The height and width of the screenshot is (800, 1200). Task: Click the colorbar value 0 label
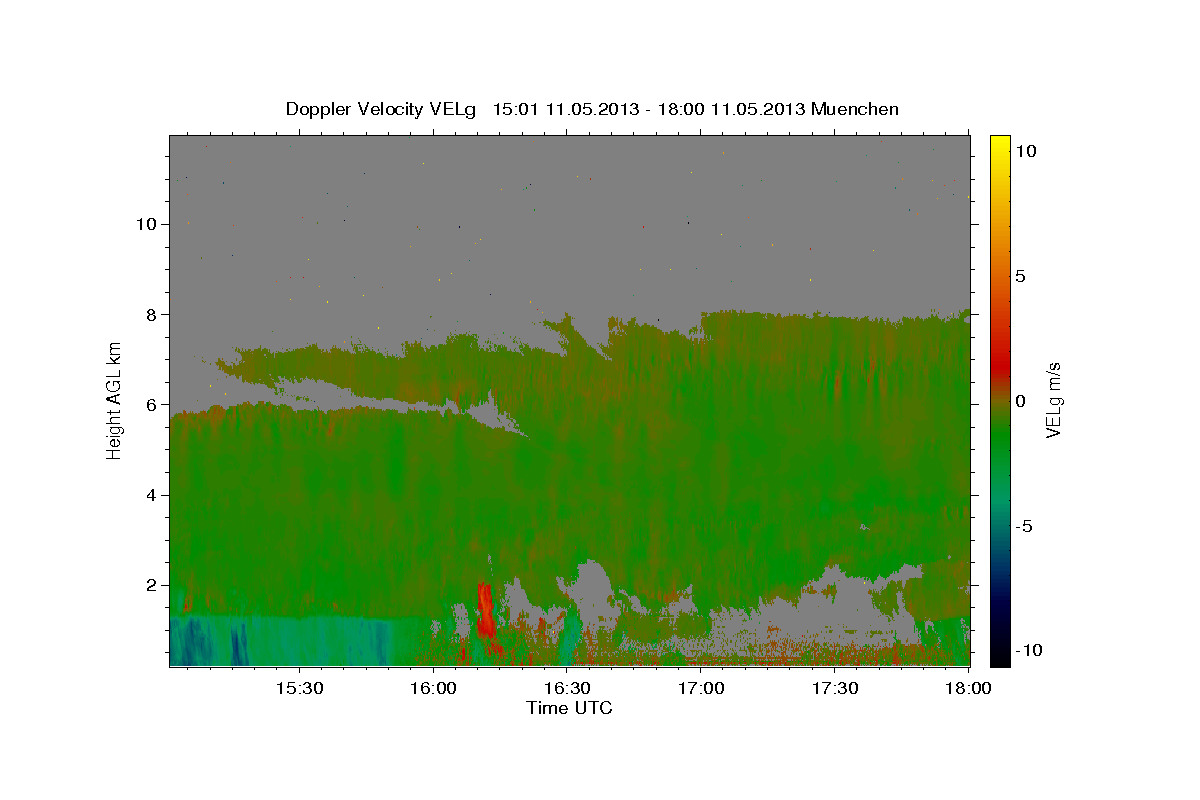1020,400
